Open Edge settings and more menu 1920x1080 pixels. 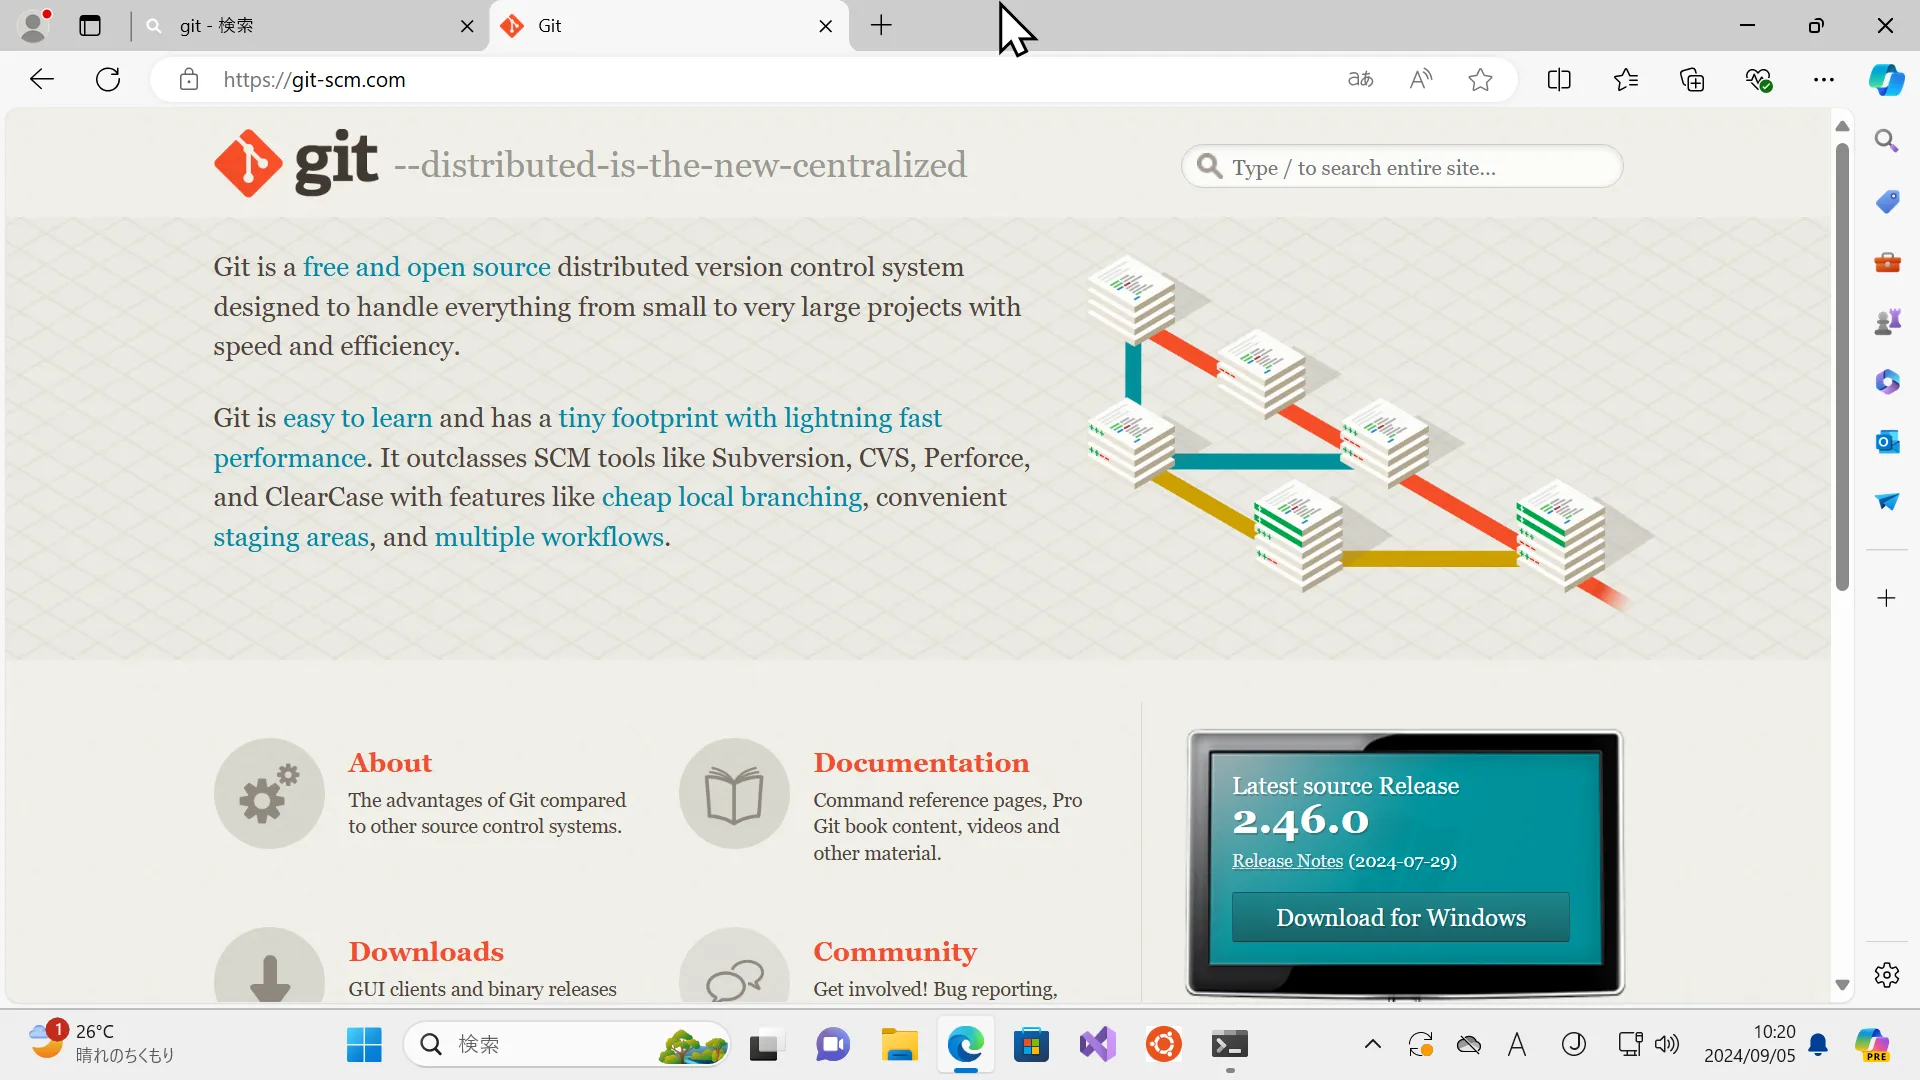click(1824, 80)
